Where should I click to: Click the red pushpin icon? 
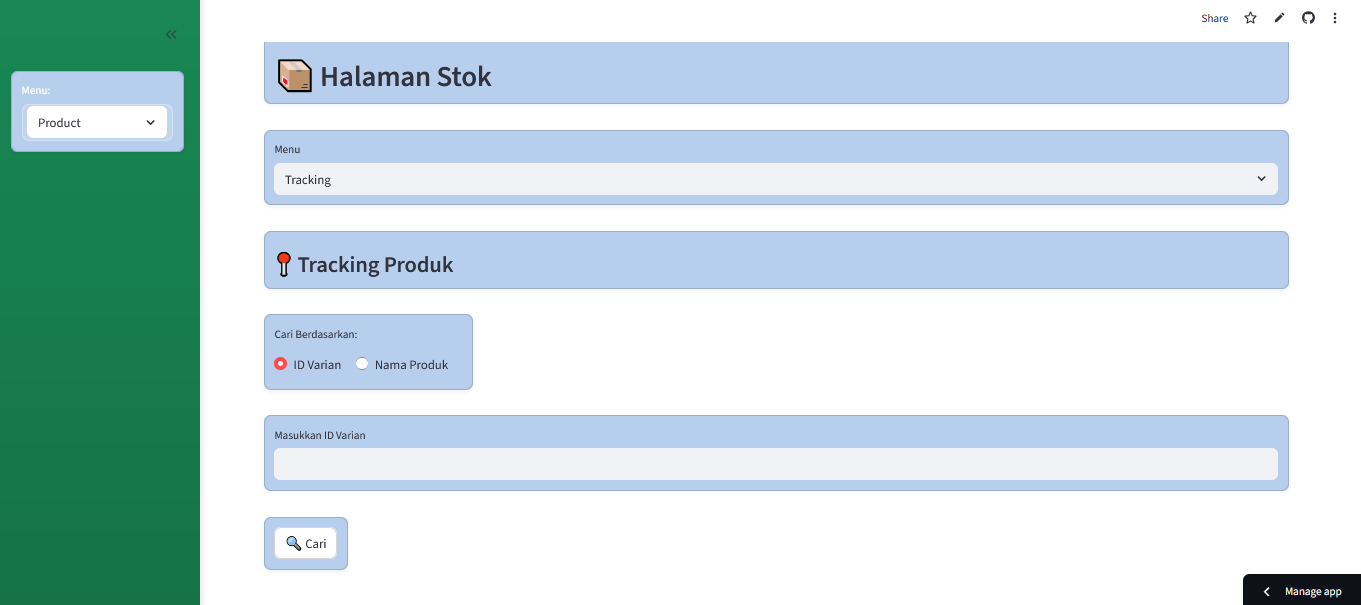point(283,265)
